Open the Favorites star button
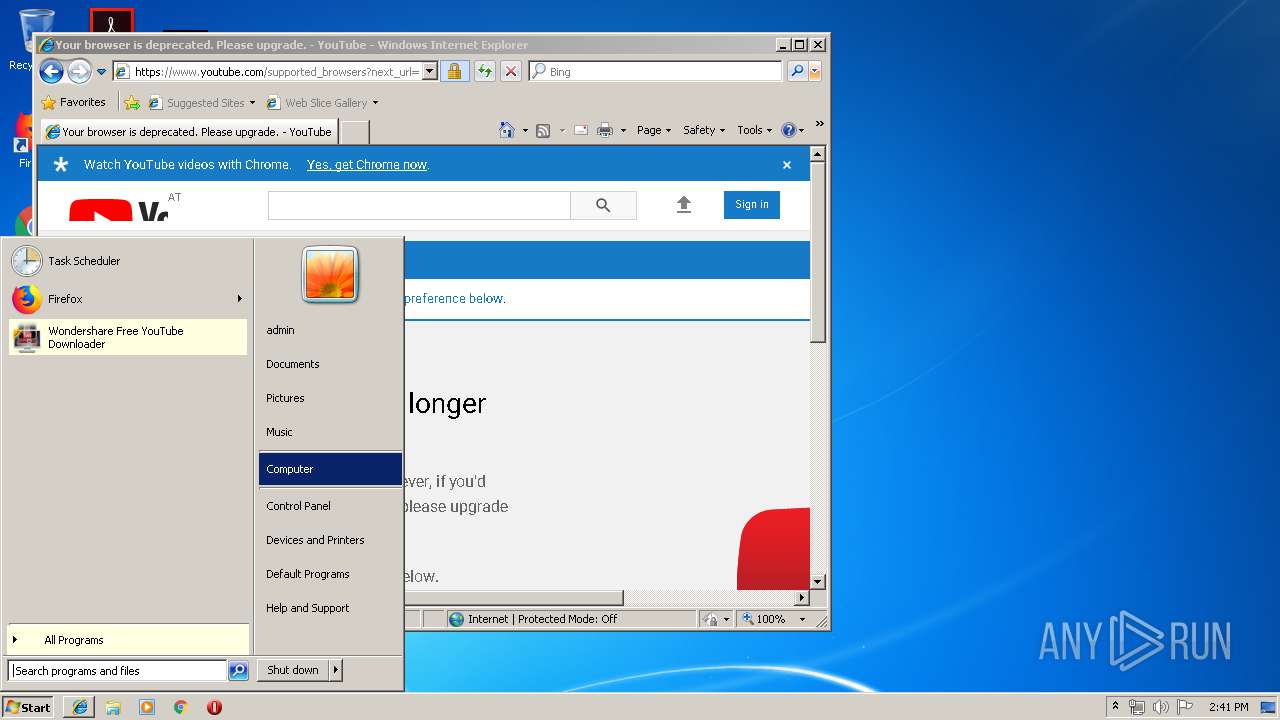 tap(73, 102)
